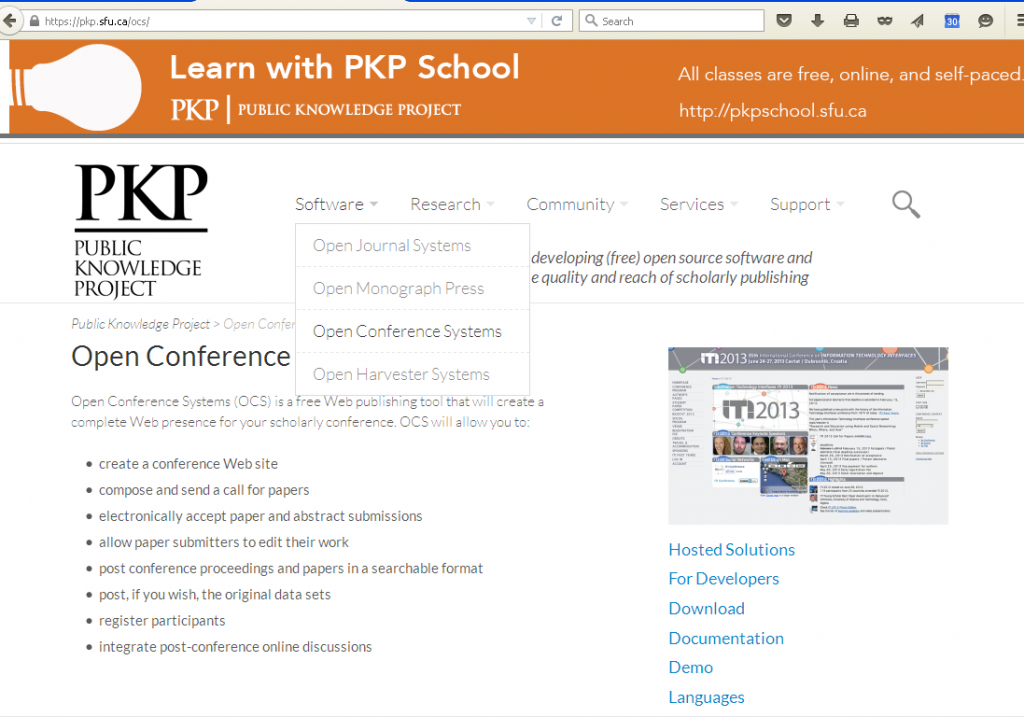Click the private browsing mask icon
This screenshot has width=1024, height=717.
pyautogui.click(x=884, y=20)
